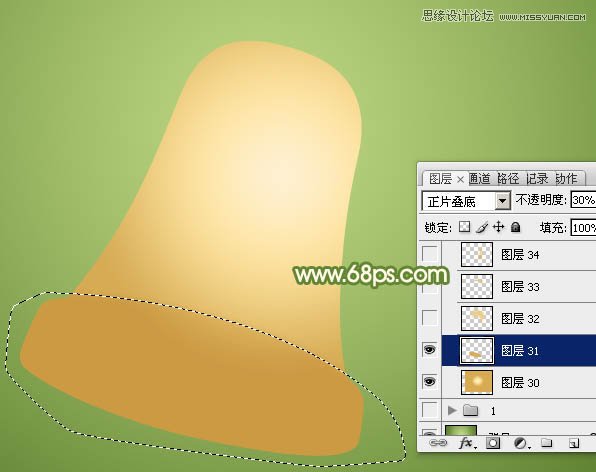Viewport: 596px width, 472px height.
Task: Expand group 1 with its triangle
Action: coord(452,410)
